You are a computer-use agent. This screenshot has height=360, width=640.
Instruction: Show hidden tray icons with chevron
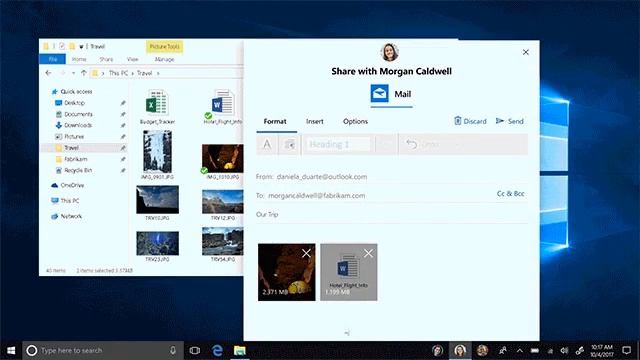point(520,350)
